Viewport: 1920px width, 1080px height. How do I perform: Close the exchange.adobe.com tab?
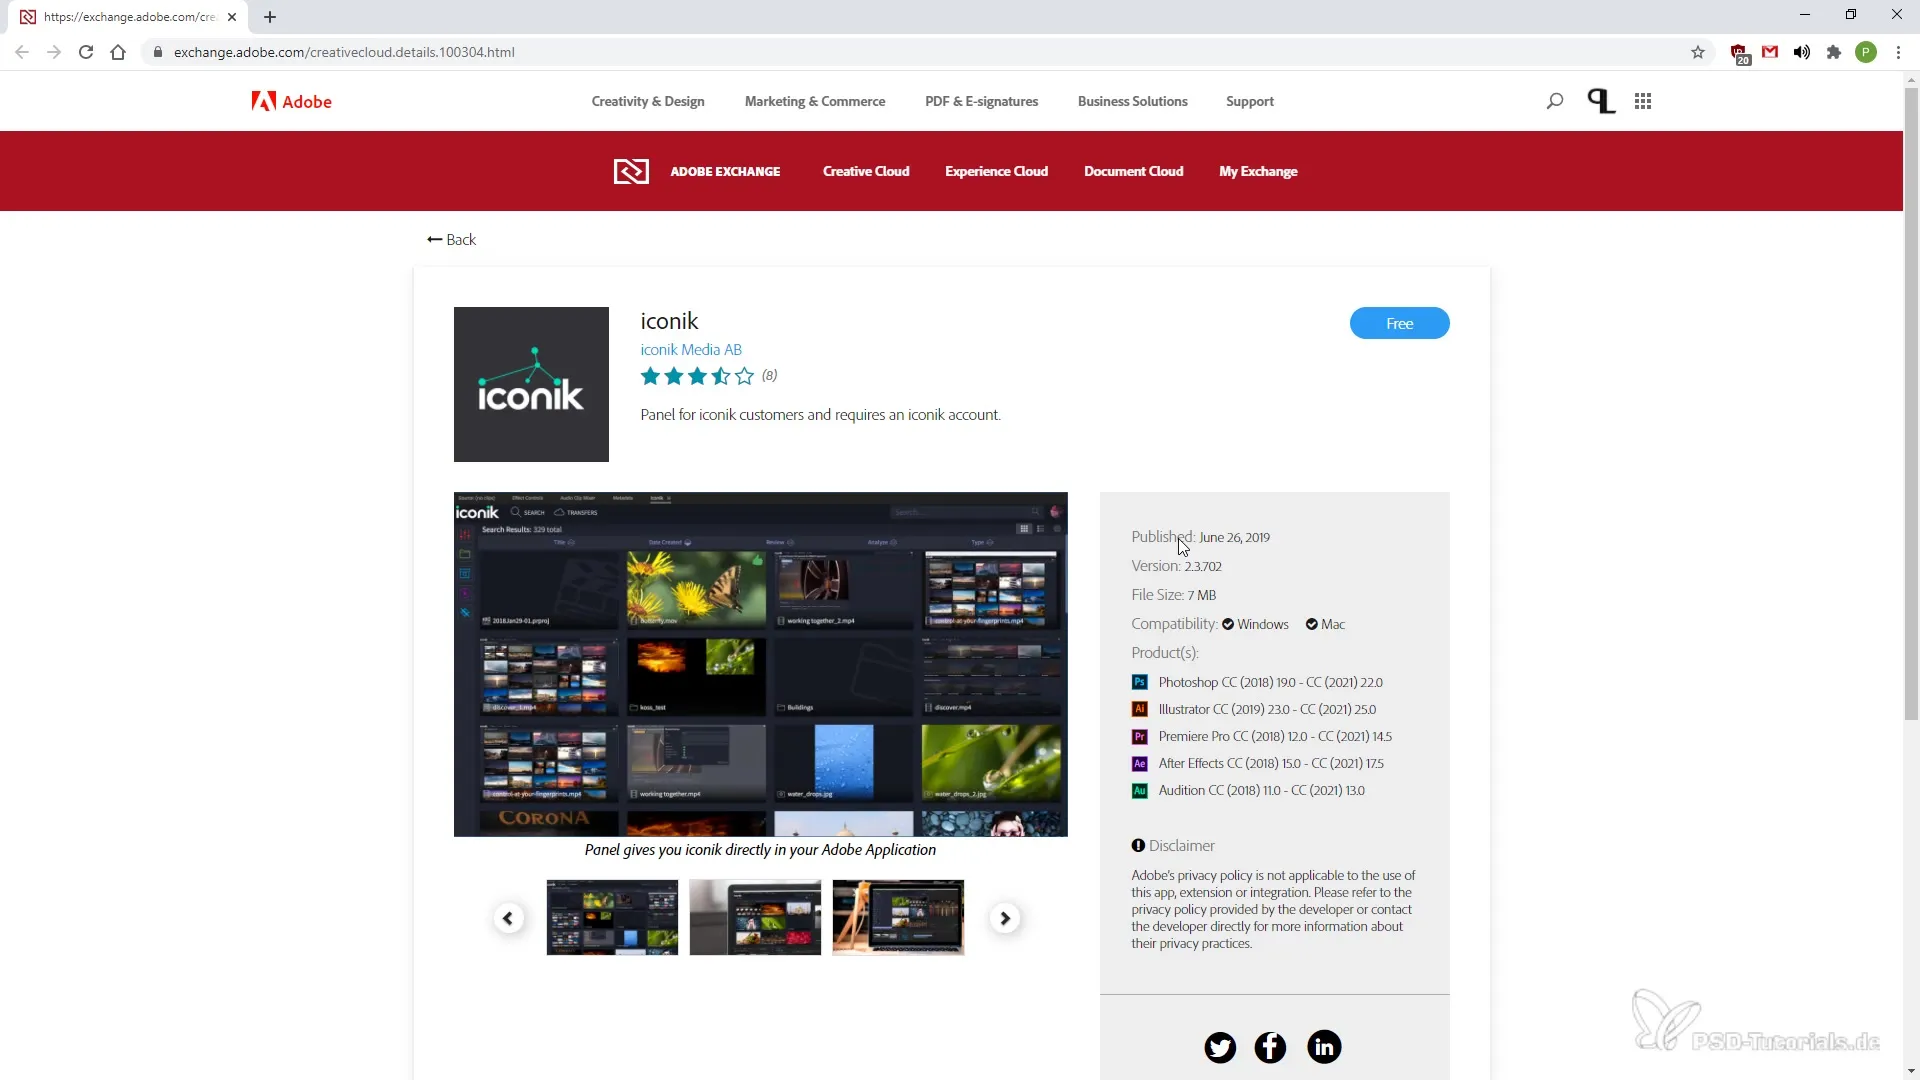click(232, 17)
